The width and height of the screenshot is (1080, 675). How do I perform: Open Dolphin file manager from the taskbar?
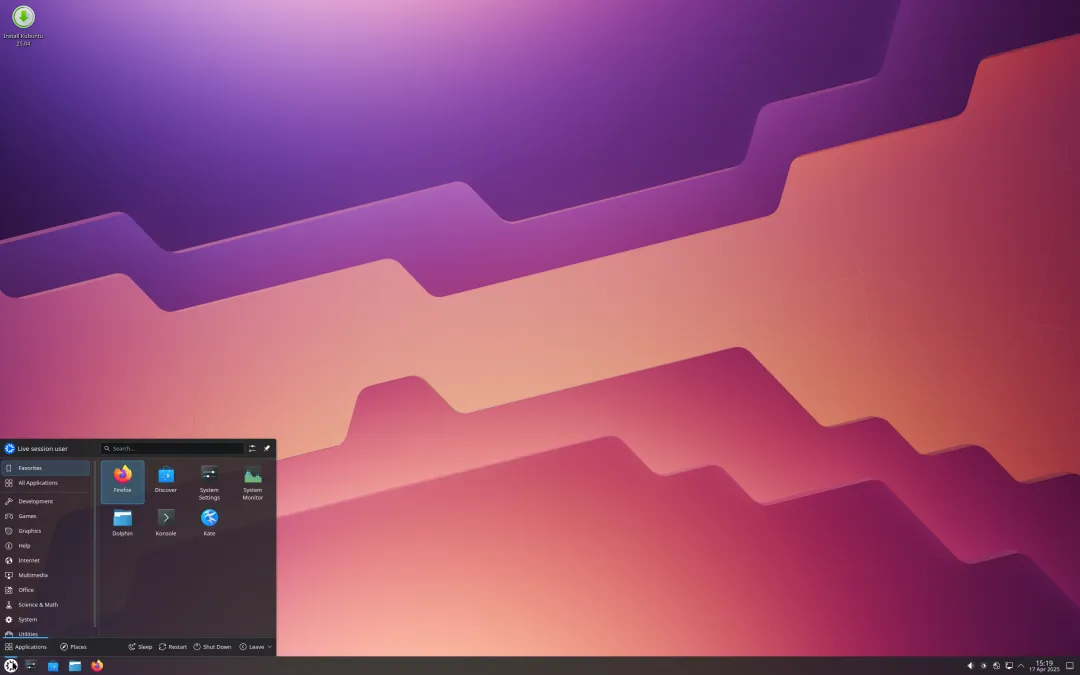(x=75, y=665)
